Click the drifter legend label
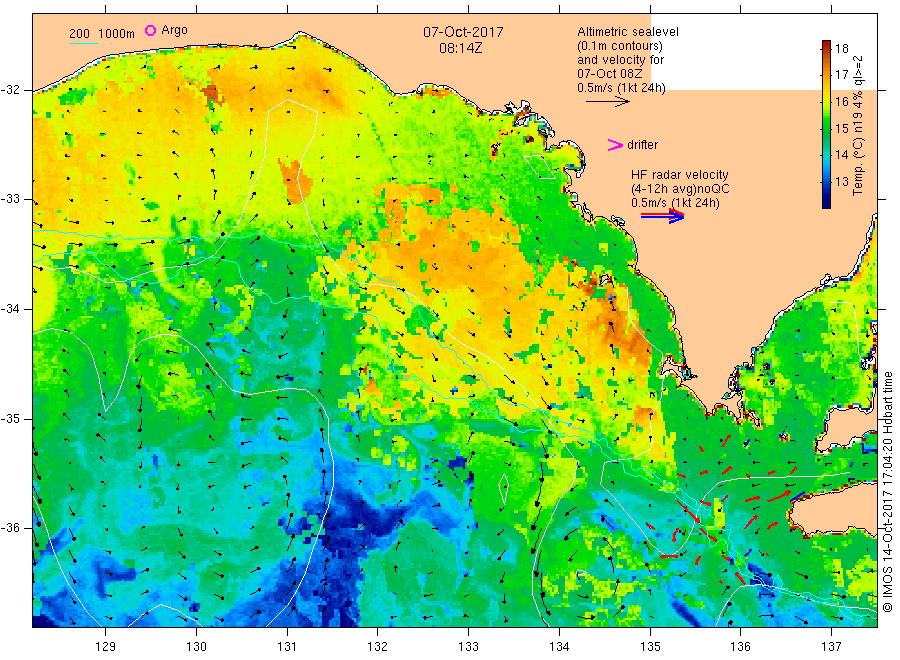 coord(642,145)
